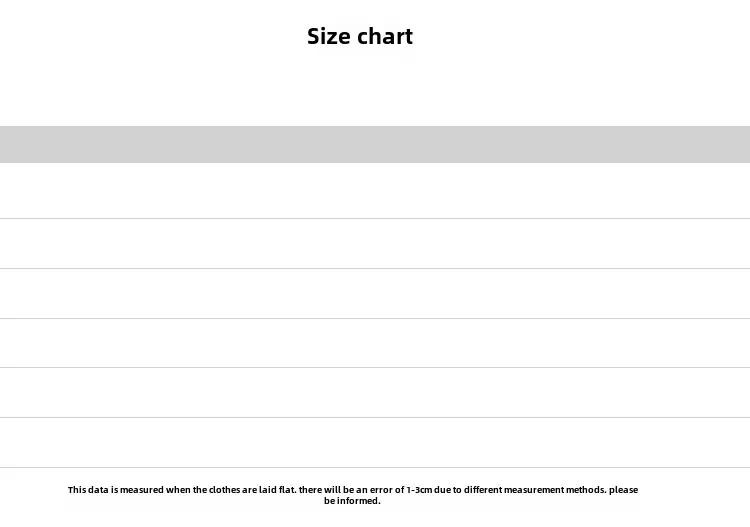
Task: Select the word "Size" in the heading
Action: (328, 36)
